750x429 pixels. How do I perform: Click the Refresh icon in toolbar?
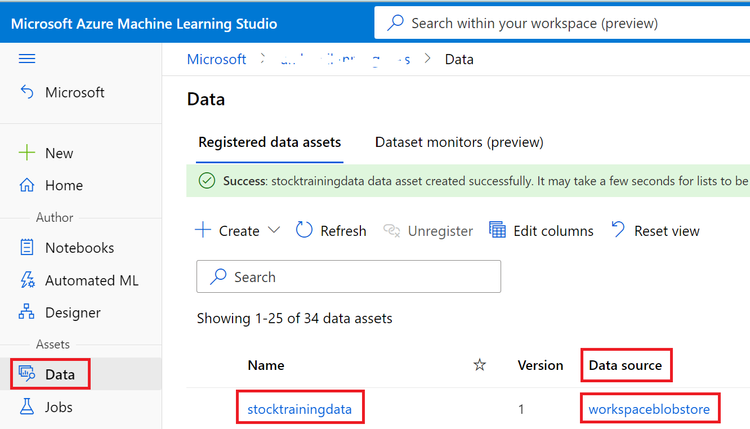(x=305, y=231)
